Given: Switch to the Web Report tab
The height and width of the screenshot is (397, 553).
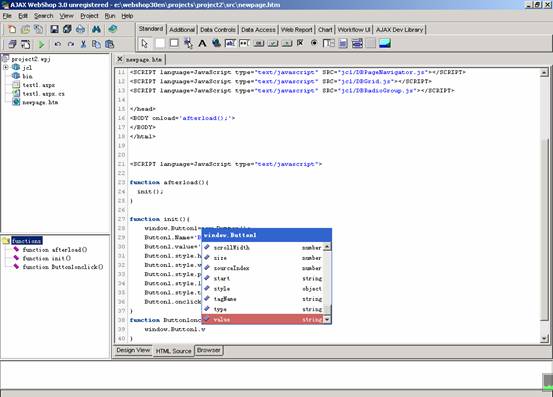Looking at the screenshot, I should [x=296, y=30].
